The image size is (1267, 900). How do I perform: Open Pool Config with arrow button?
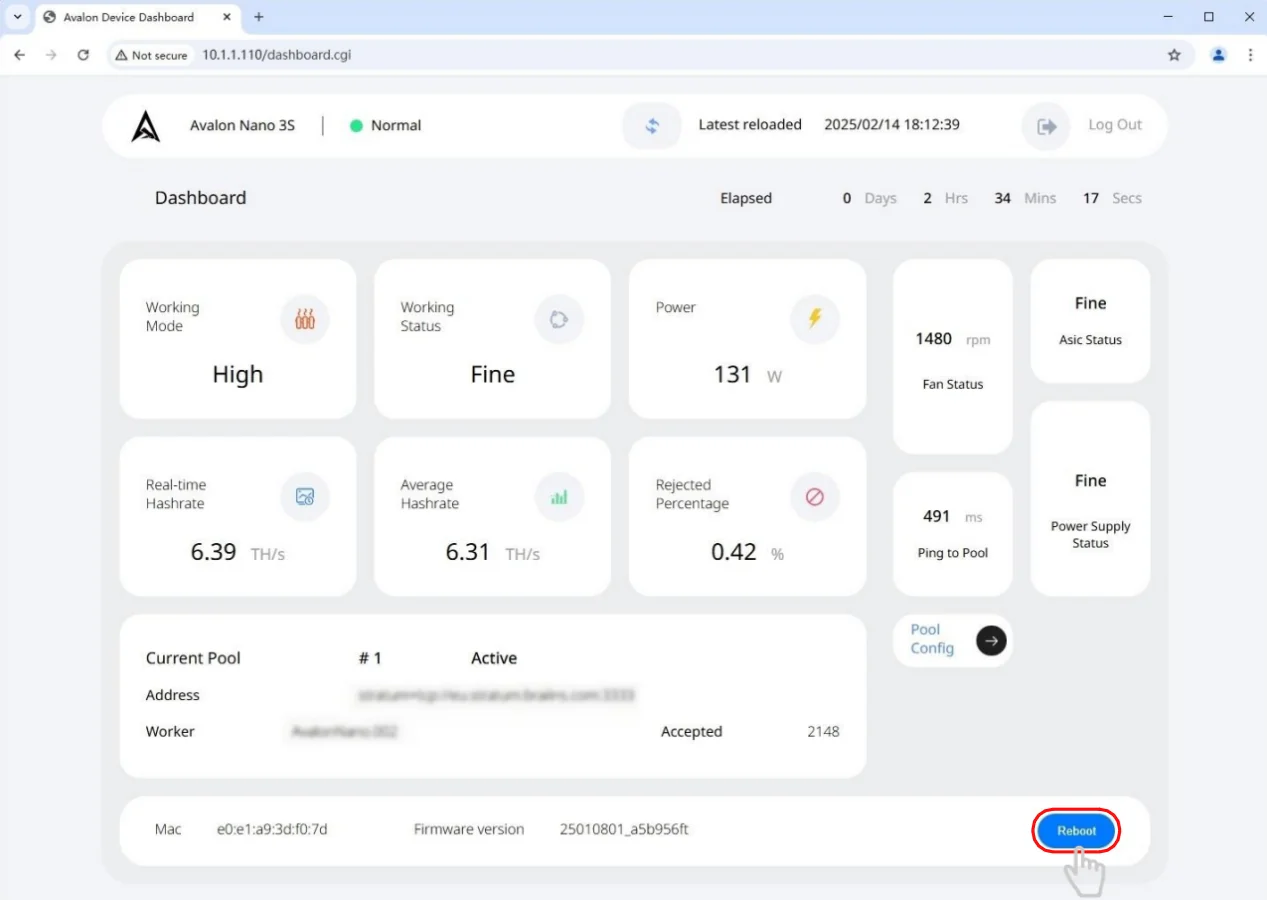(991, 640)
